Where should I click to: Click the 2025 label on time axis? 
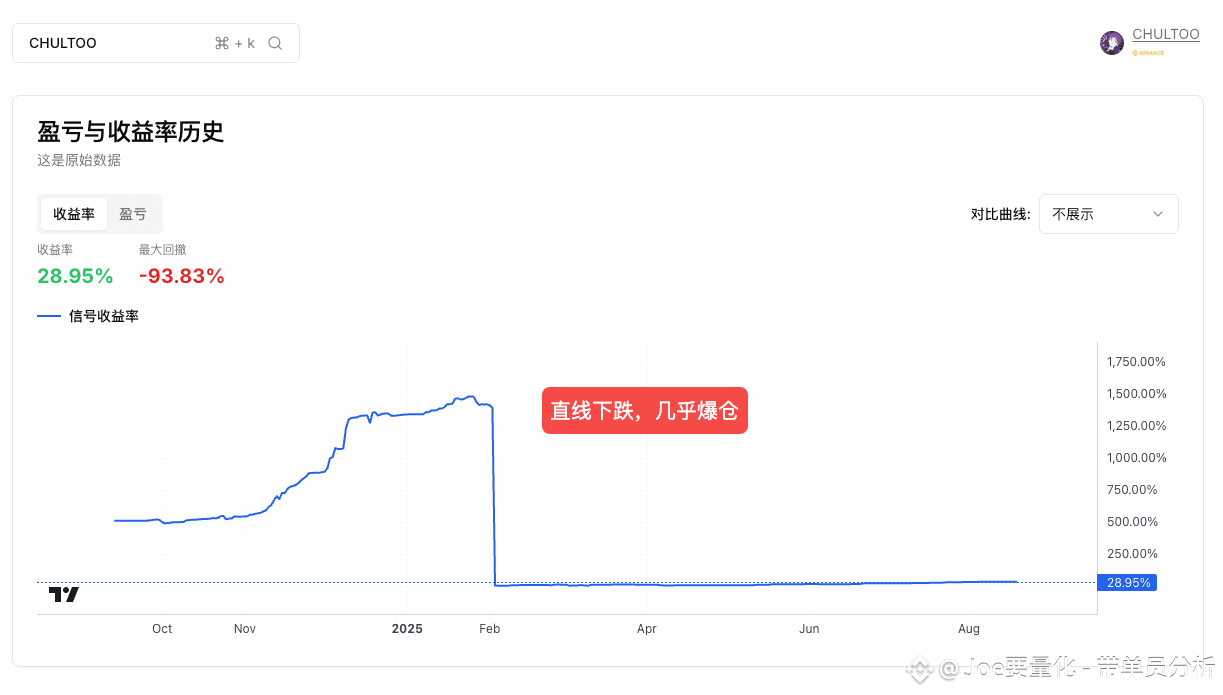click(x=407, y=629)
